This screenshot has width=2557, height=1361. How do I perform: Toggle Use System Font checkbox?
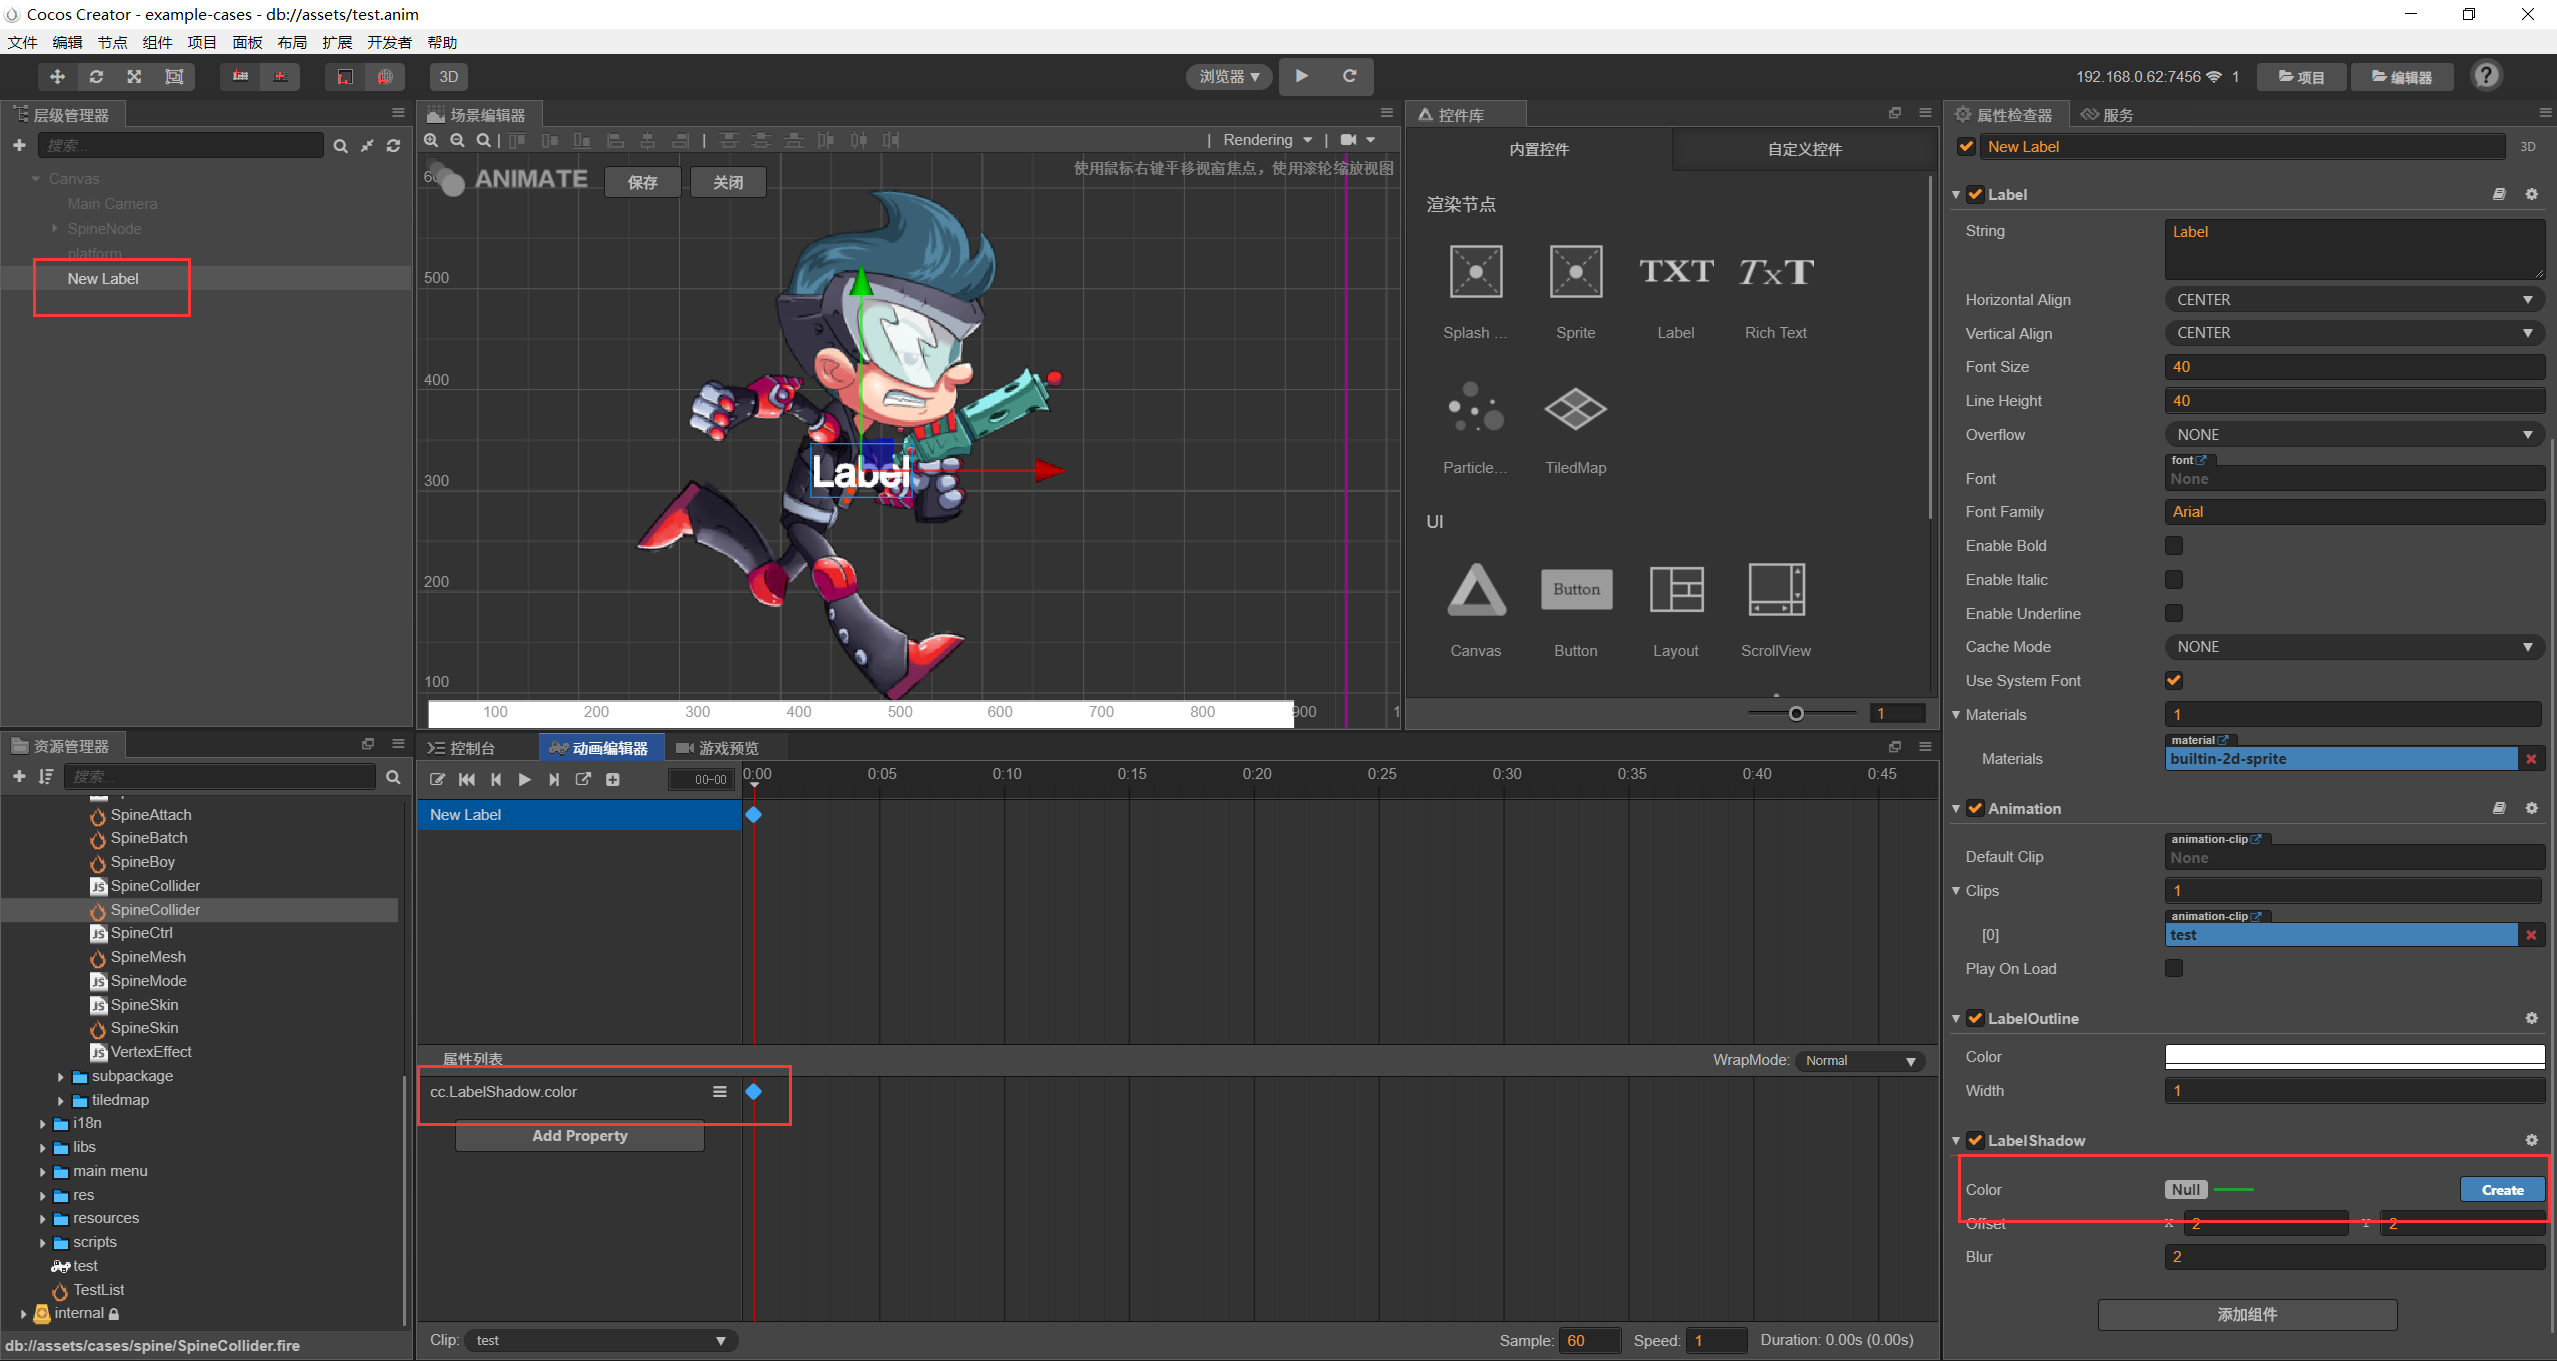coord(2173,681)
